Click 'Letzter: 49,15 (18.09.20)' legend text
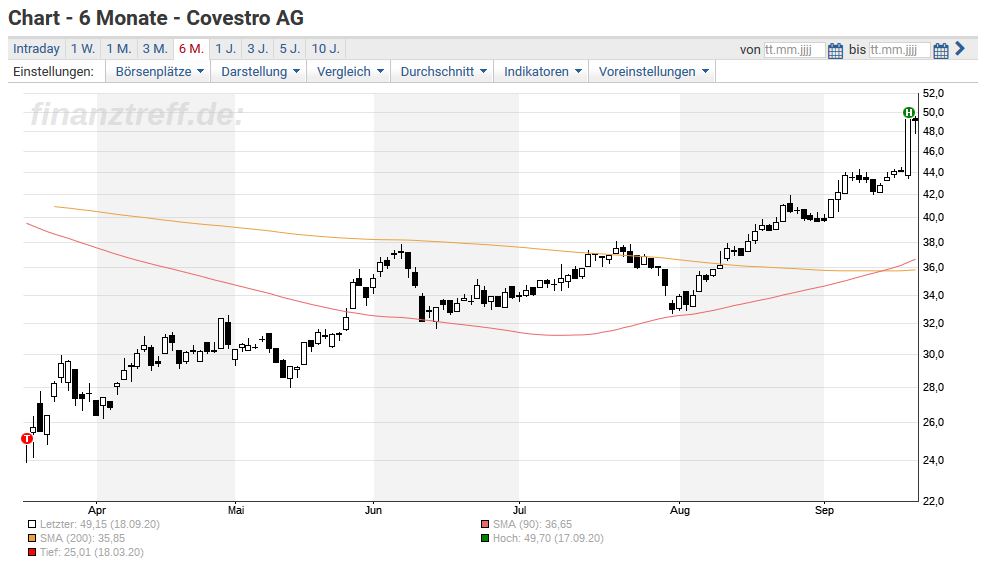 pyautogui.click(x=100, y=524)
